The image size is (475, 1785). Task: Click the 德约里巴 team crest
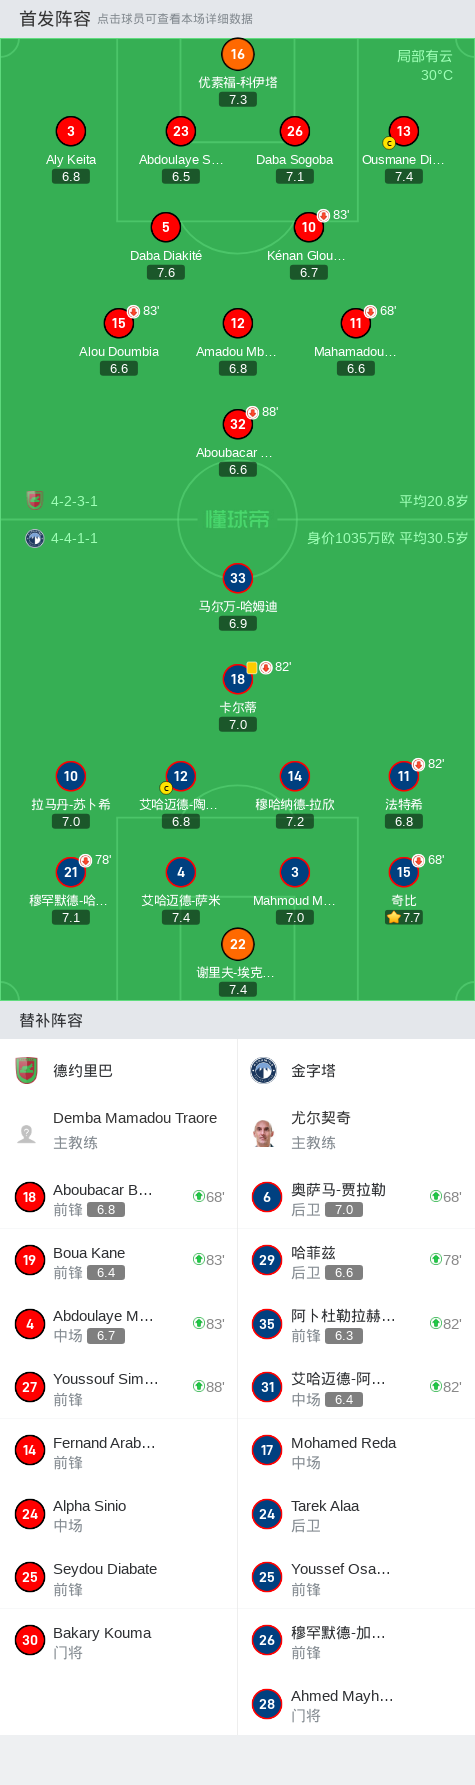click(27, 1071)
